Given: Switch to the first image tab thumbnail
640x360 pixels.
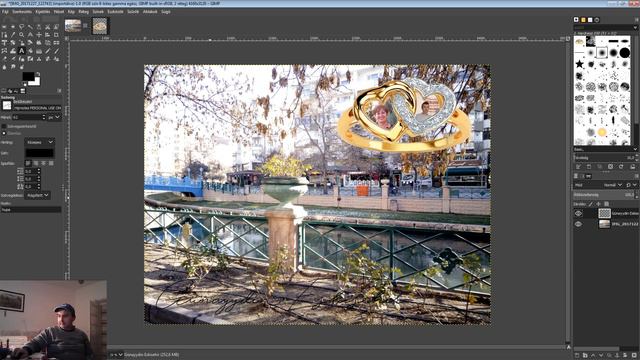Looking at the screenshot, I should click(73, 26).
